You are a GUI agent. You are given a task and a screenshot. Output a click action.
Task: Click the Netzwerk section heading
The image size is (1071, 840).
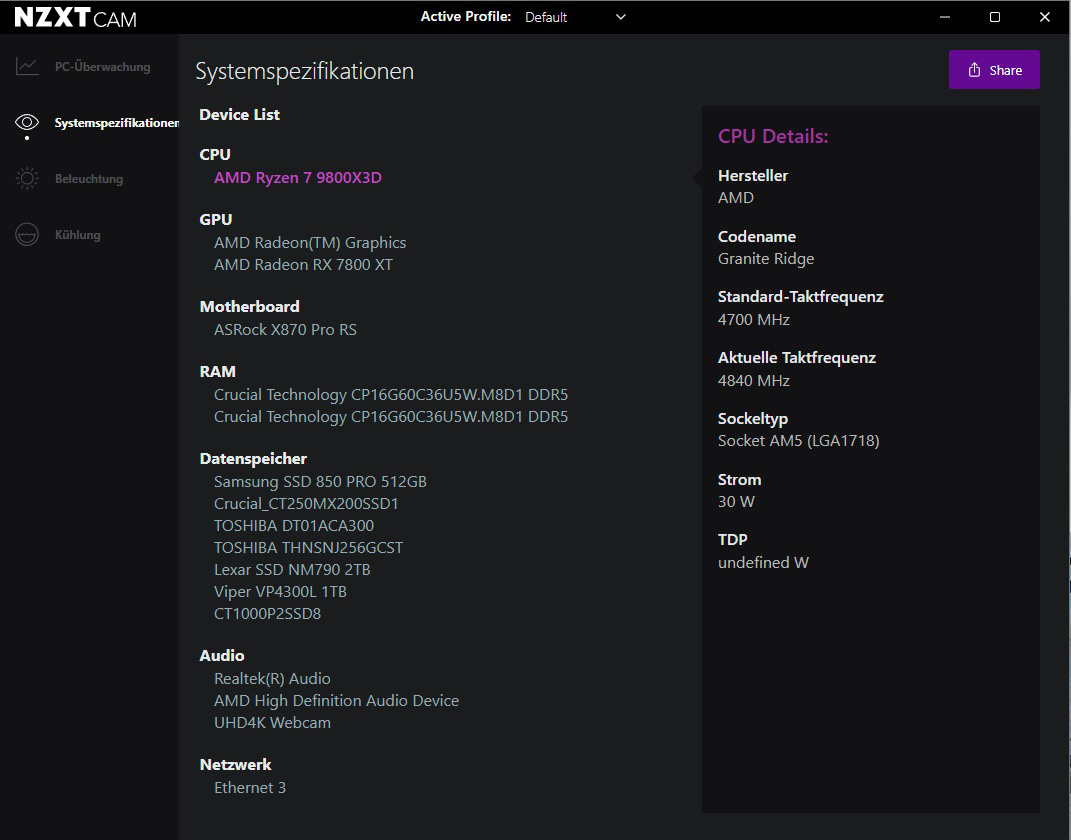(x=235, y=765)
